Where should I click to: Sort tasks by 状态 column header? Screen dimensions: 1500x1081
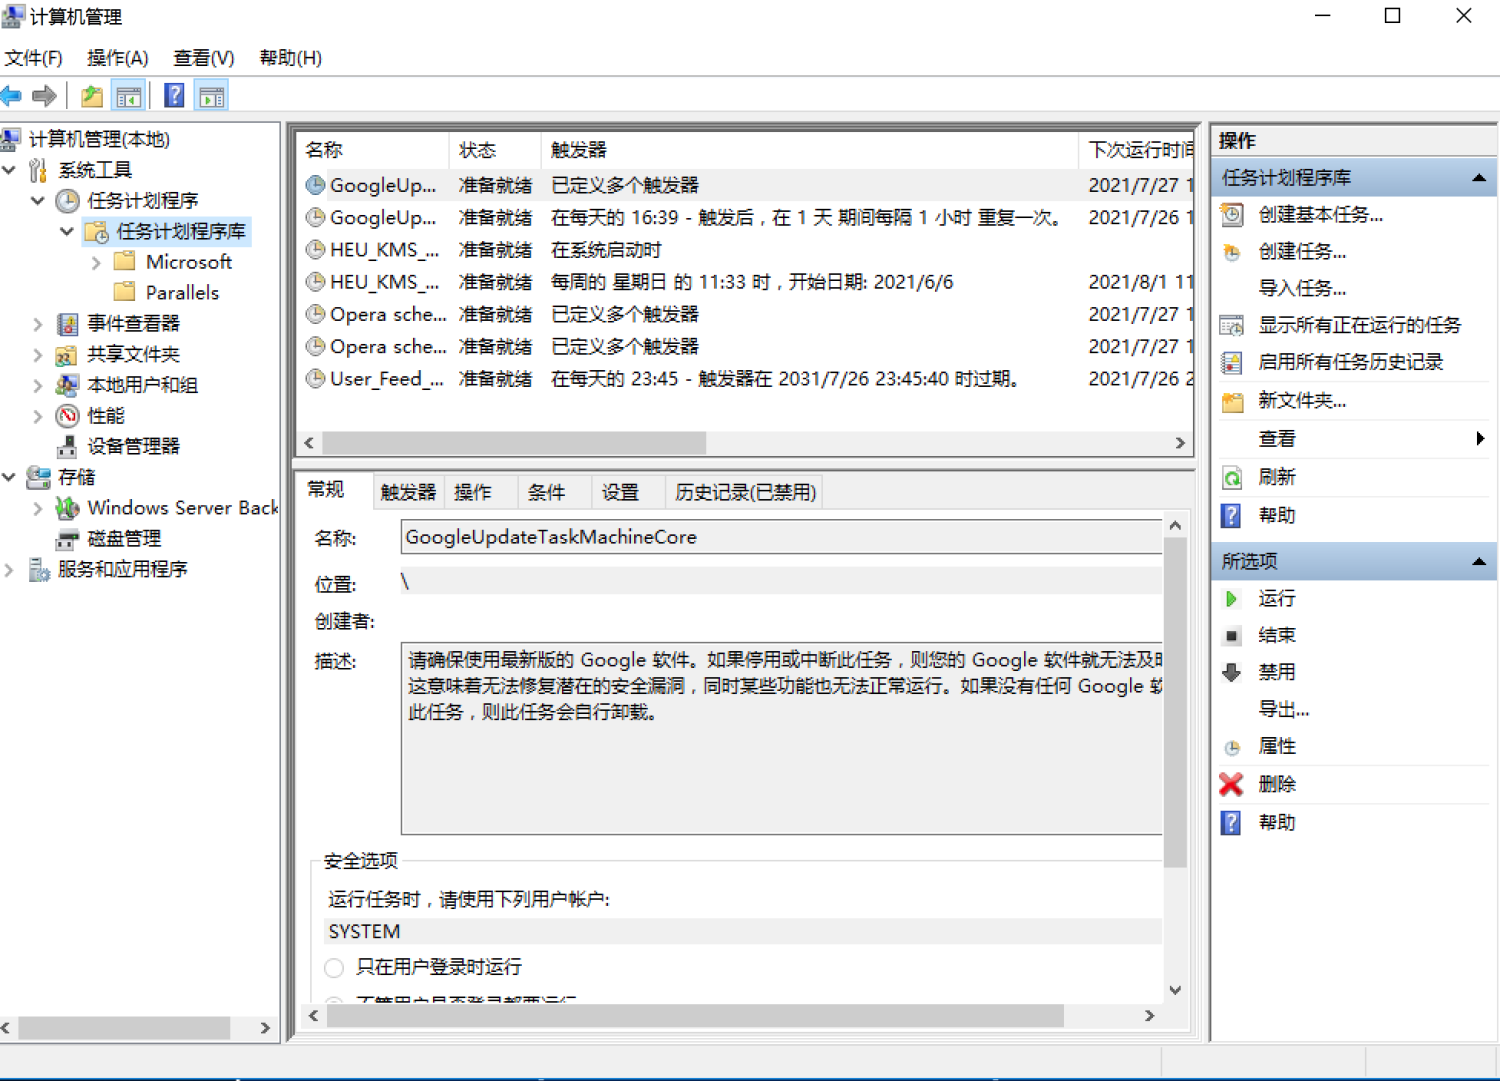(x=494, y=150)
